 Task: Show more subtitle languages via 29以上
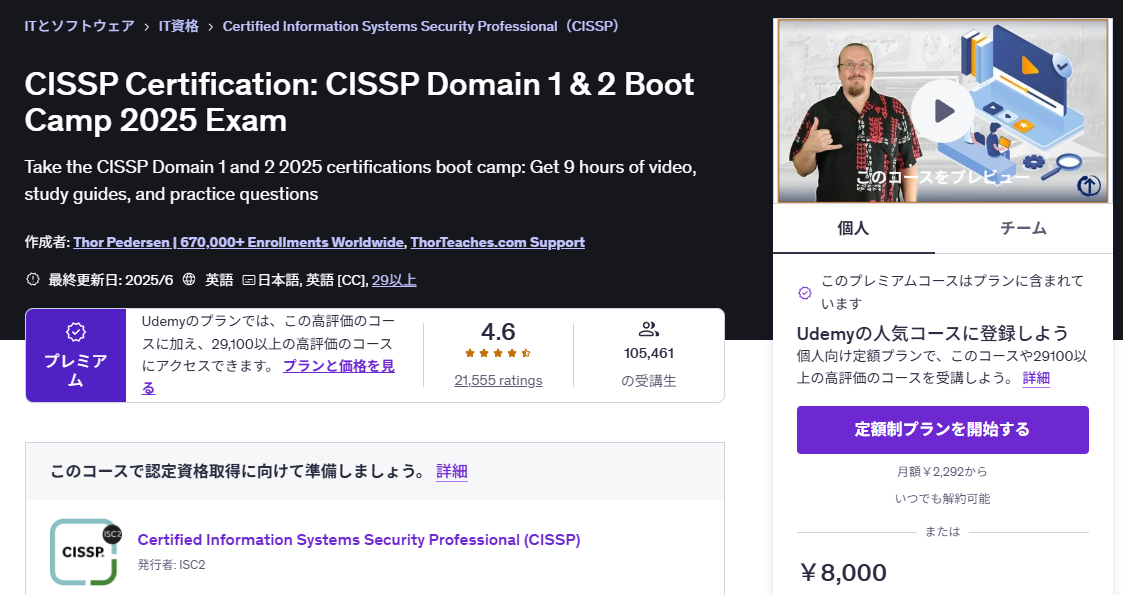(394, 280)
